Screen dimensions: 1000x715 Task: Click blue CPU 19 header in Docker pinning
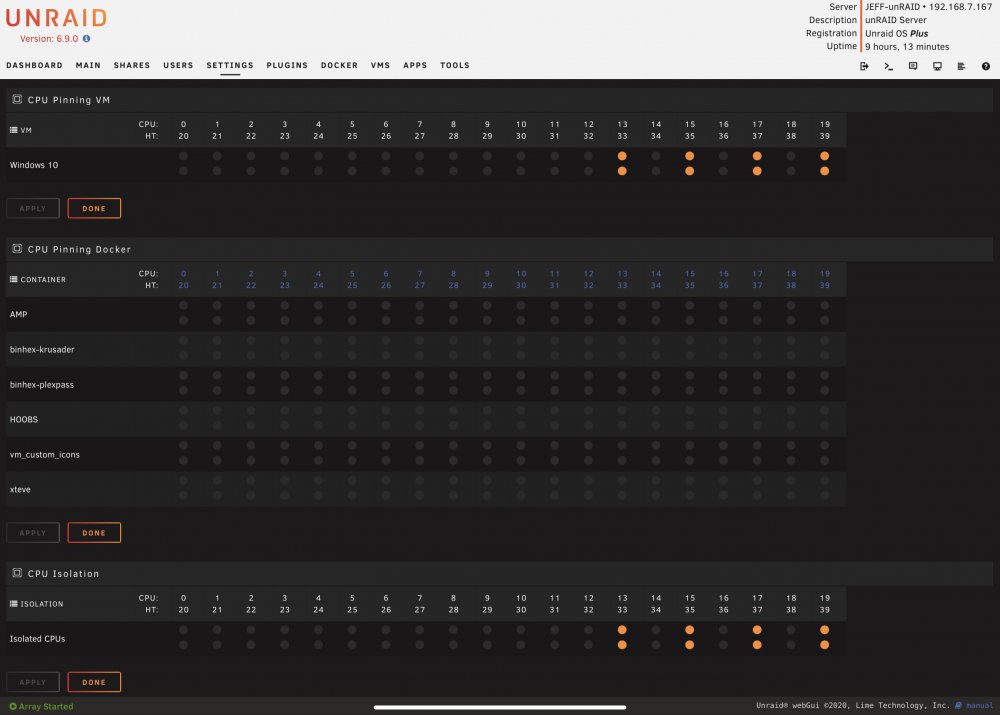[x=825, y=274]
